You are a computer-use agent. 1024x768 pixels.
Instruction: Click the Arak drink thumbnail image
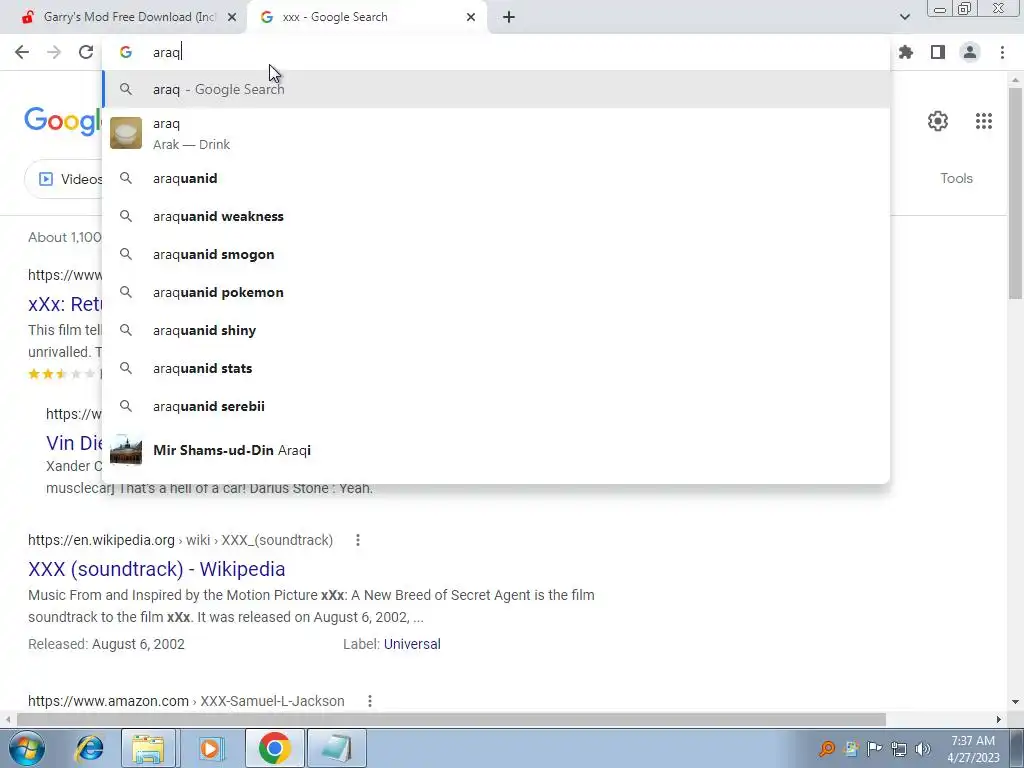tap(126, 133)
